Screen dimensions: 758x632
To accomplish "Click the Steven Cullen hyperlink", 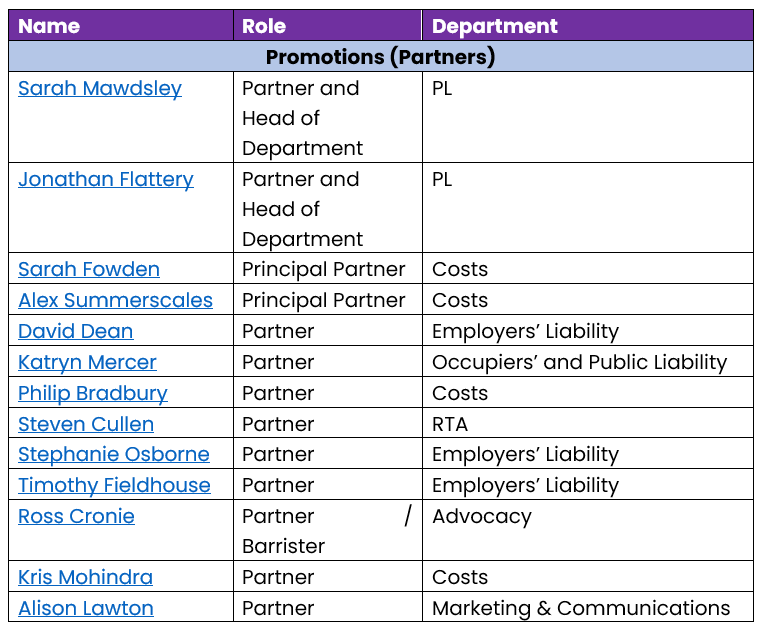I will (86, 424).
